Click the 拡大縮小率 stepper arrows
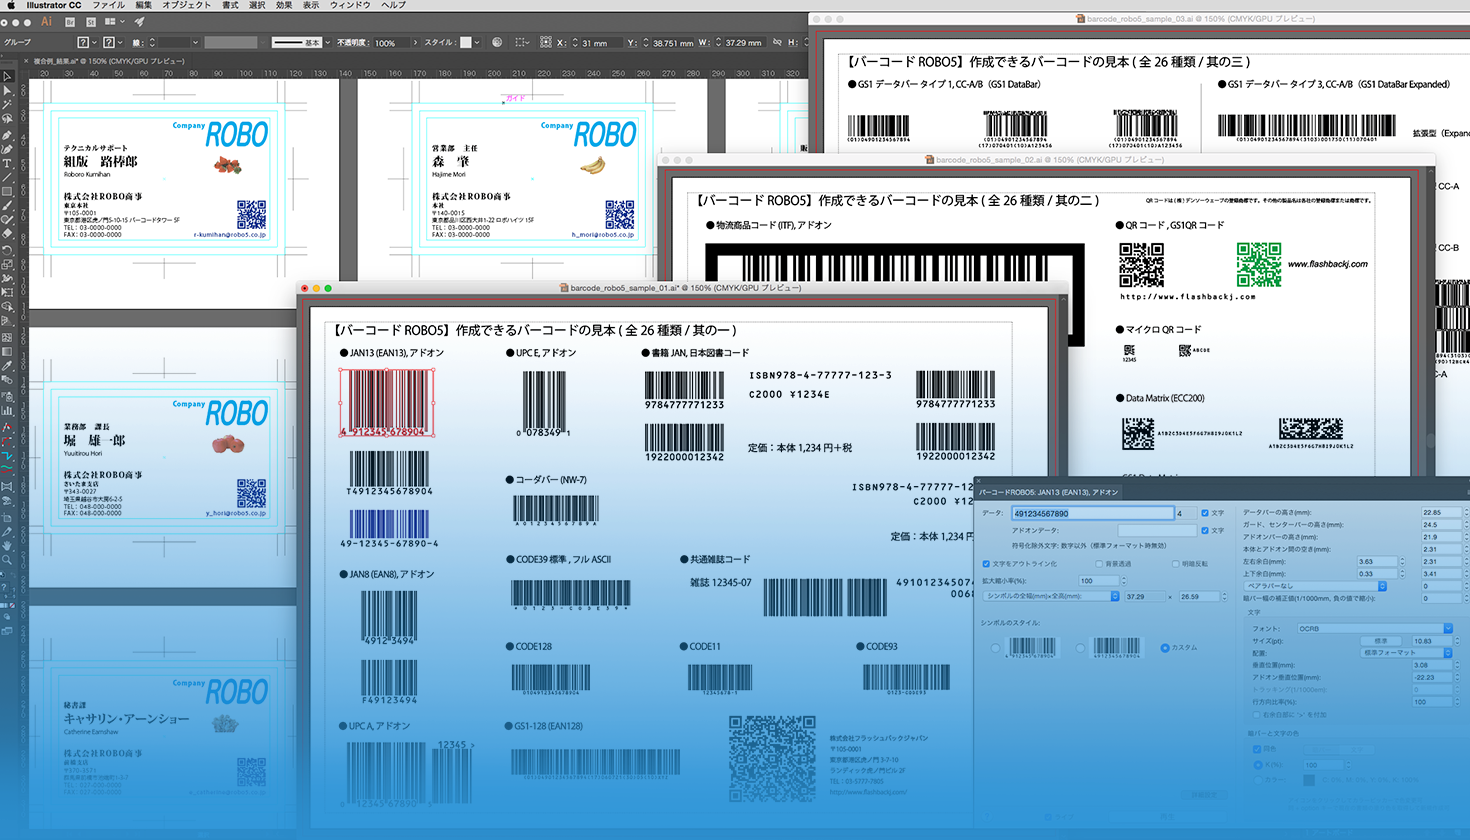This screenshot has width=1470, height=840. pyautogui.click(x=1124, y=580)
